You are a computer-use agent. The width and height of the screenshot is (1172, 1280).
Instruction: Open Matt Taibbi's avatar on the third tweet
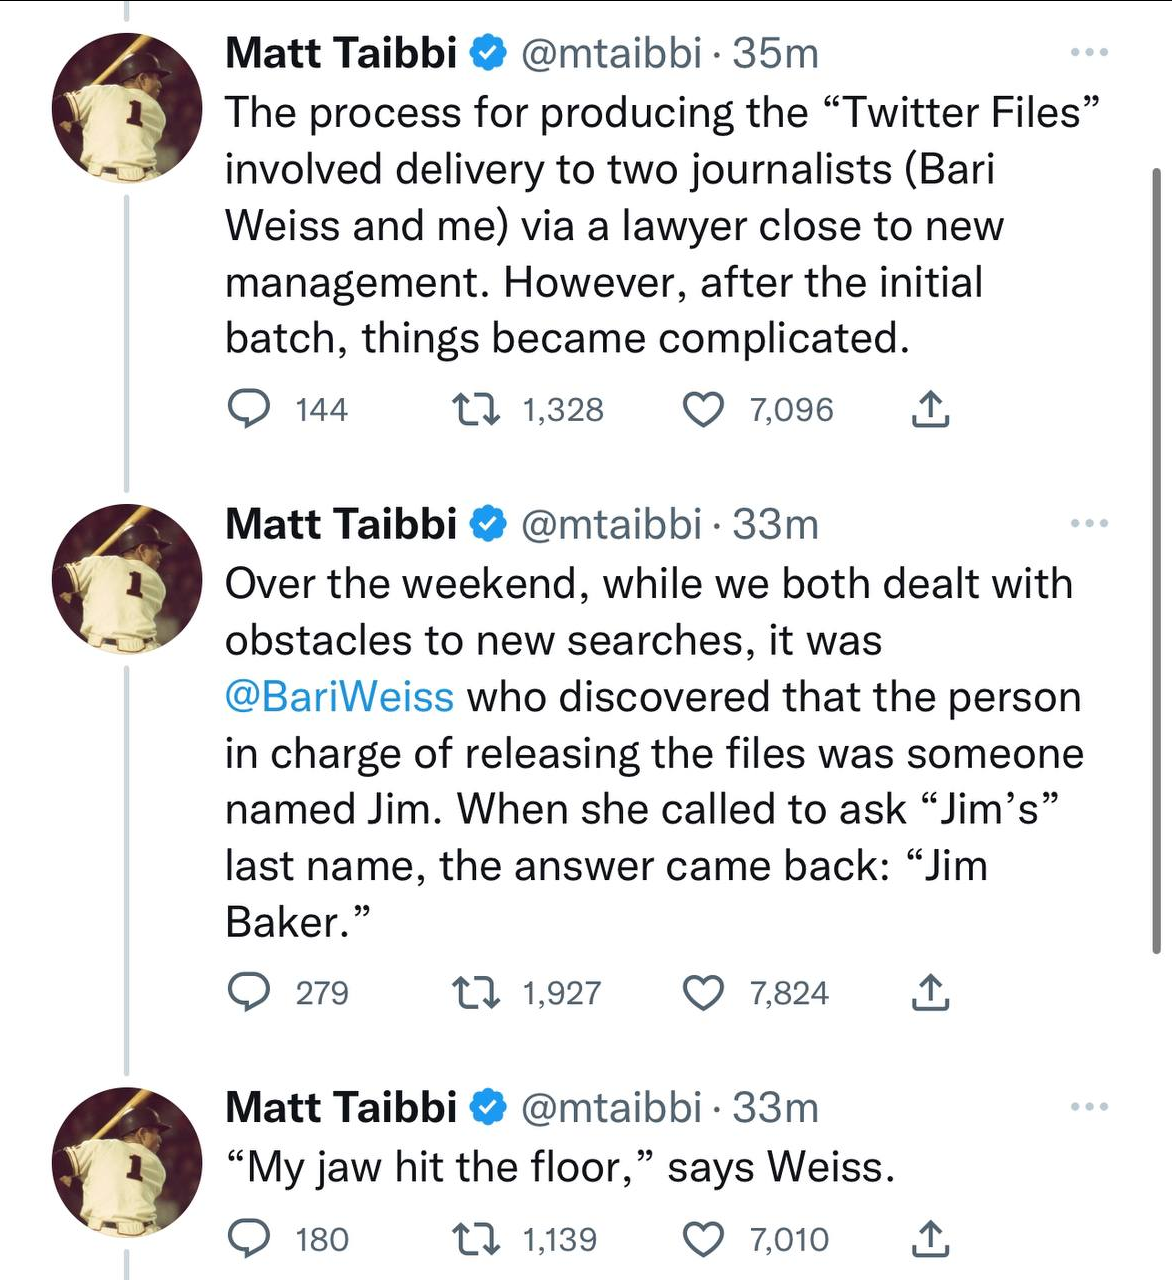(127, 1162)
